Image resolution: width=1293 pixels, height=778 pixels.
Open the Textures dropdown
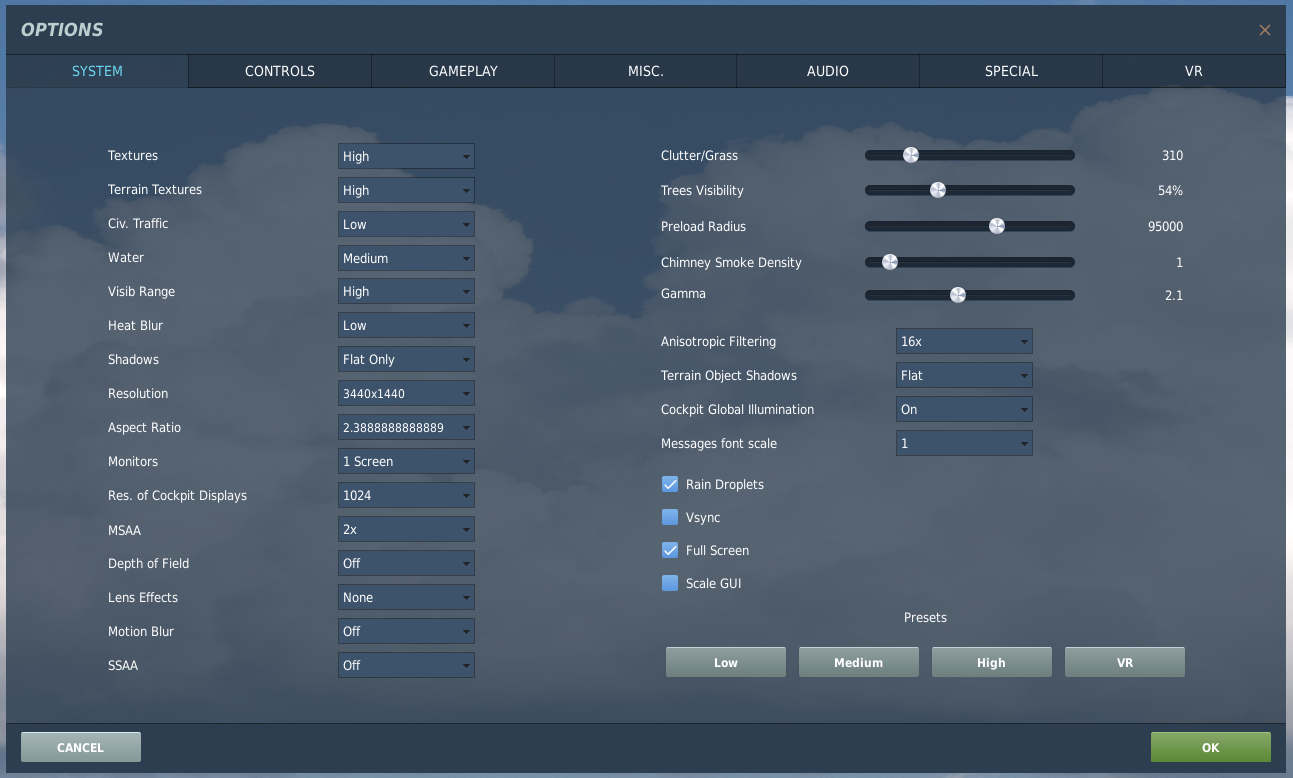coord(406,156)
